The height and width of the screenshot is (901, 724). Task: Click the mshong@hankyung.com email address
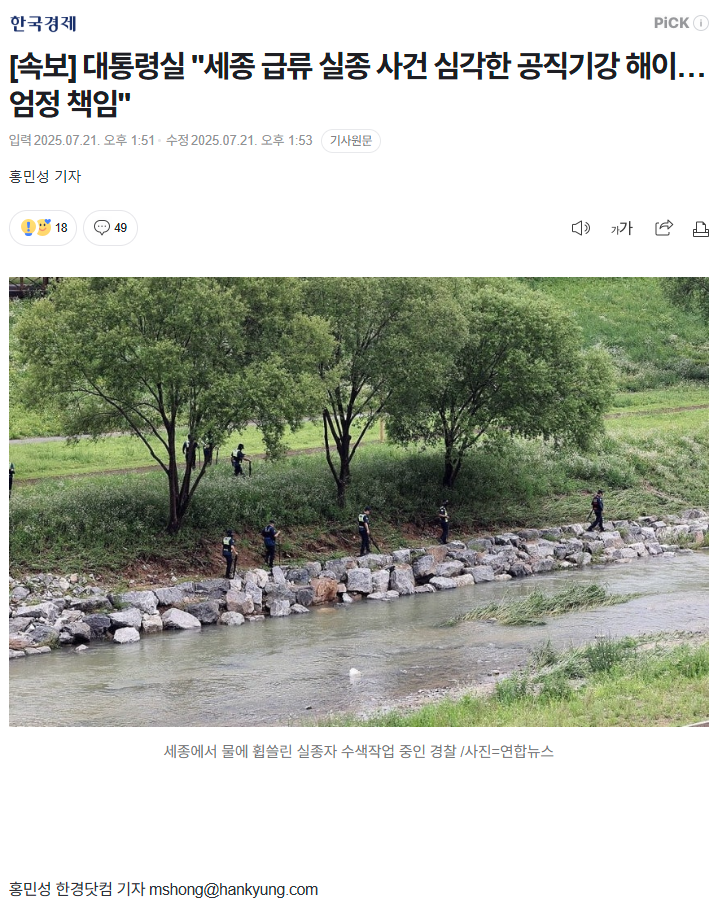233,890
